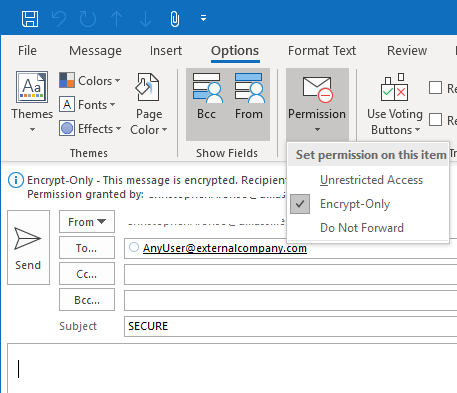457x393 pixels.
Task: Click the Undo arrow icon
Action: coord(59,19)
